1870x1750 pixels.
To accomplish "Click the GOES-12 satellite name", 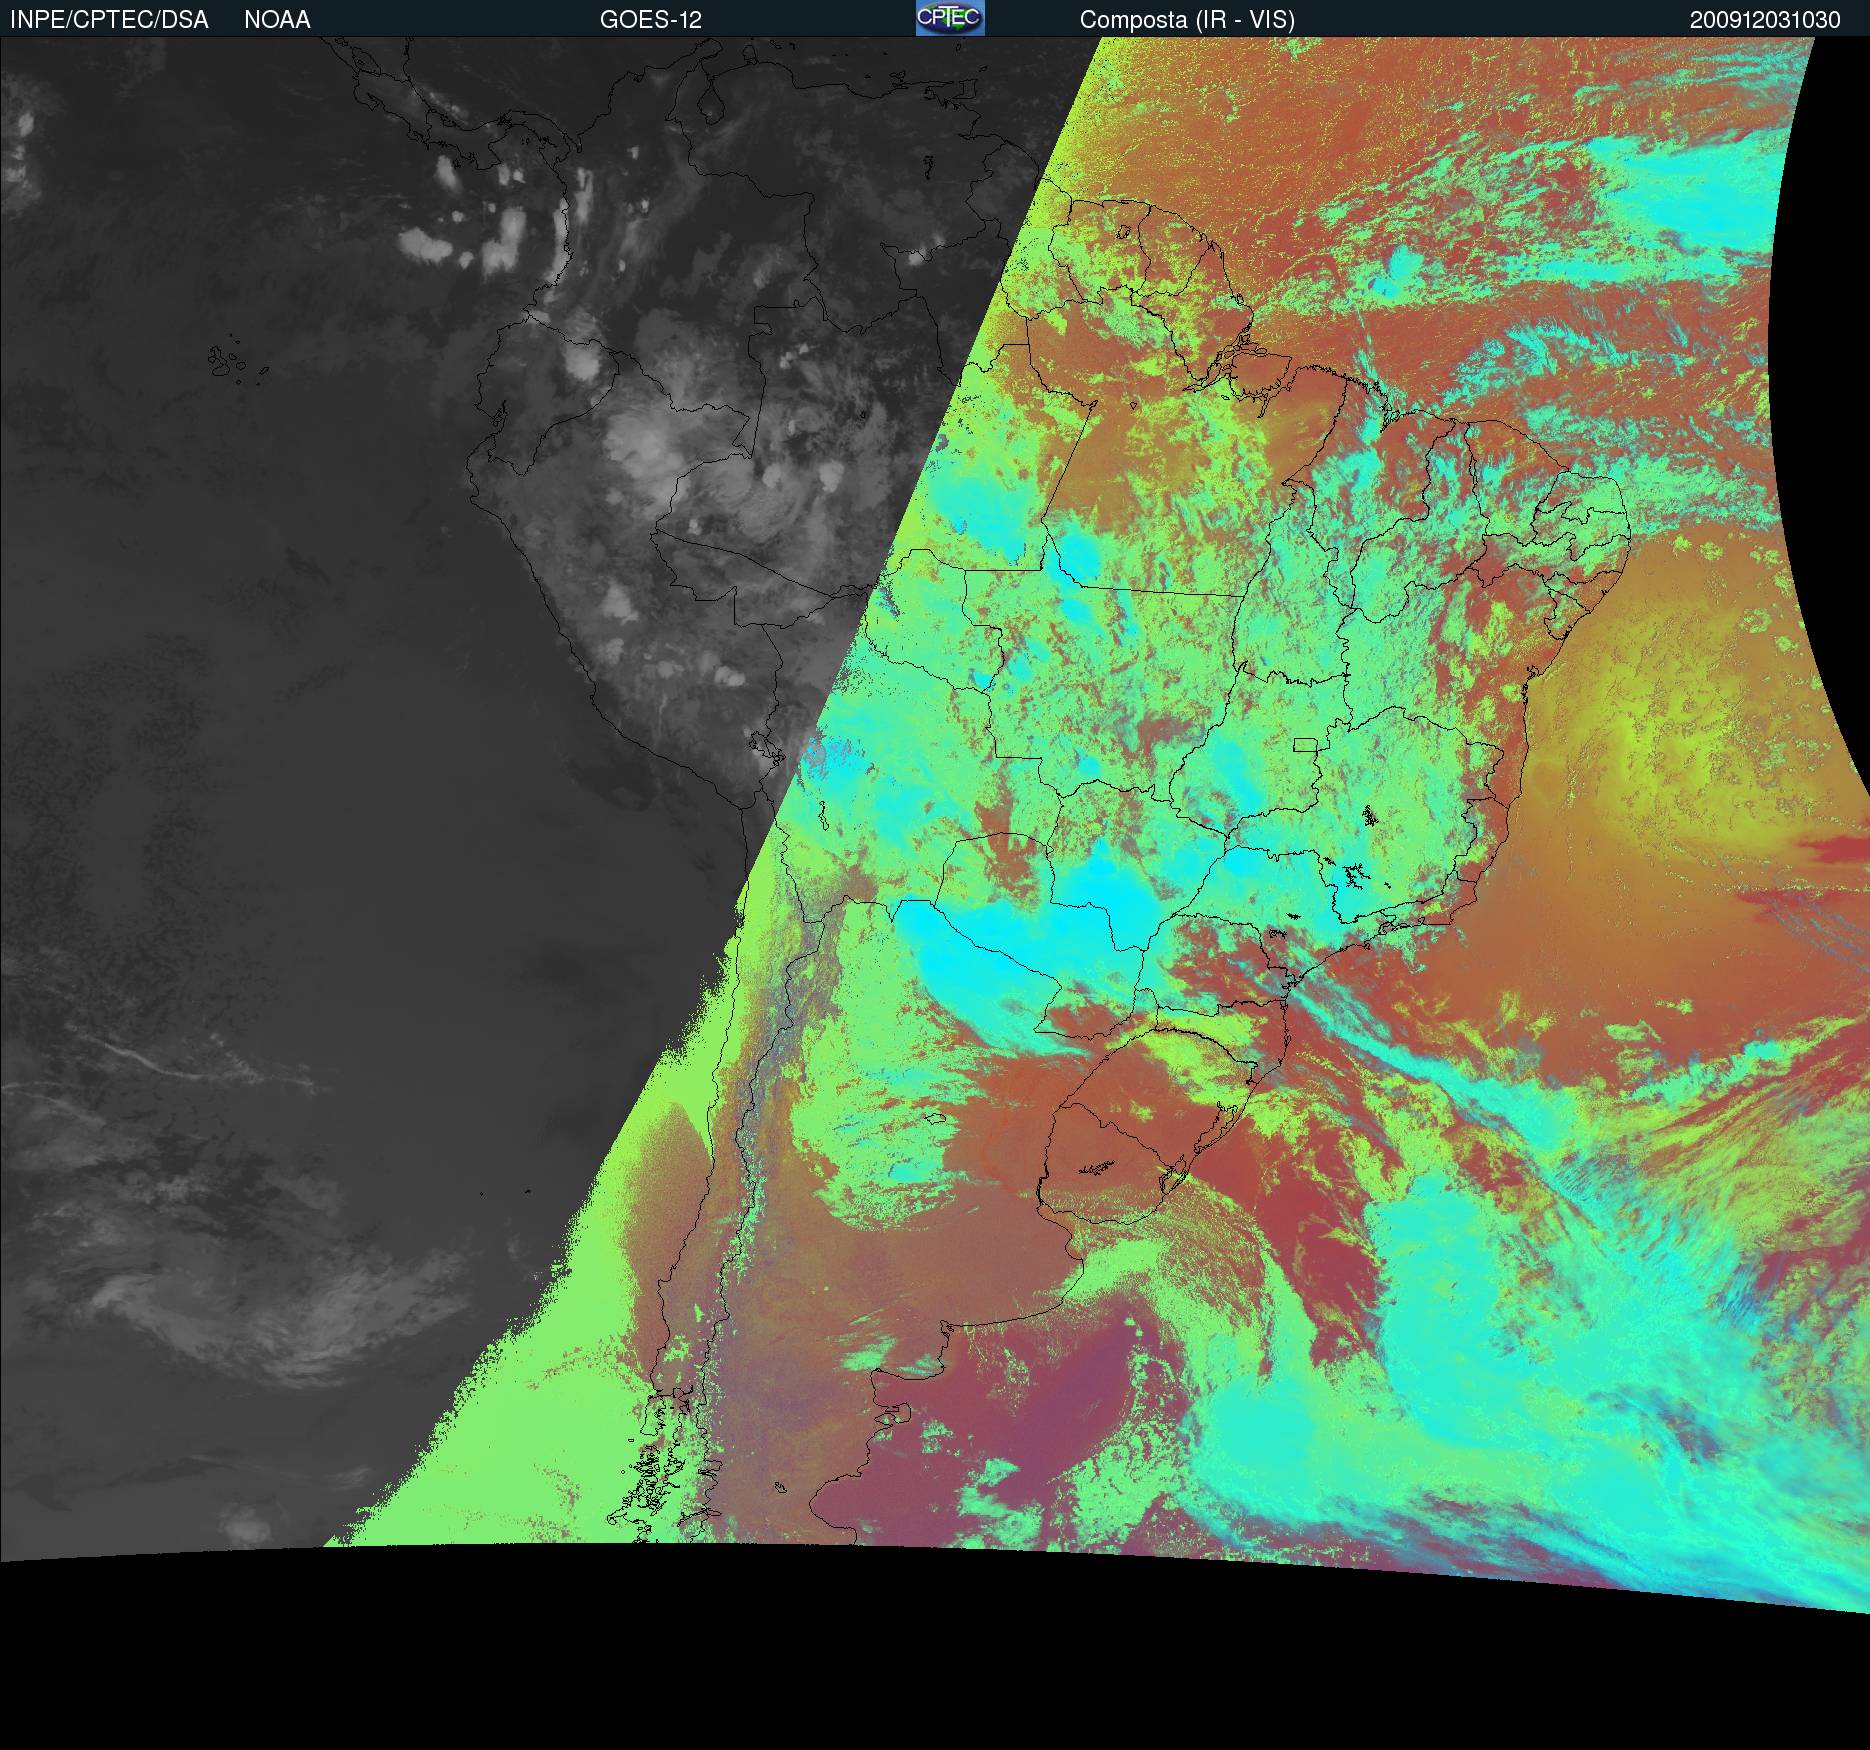I will 650,20.
